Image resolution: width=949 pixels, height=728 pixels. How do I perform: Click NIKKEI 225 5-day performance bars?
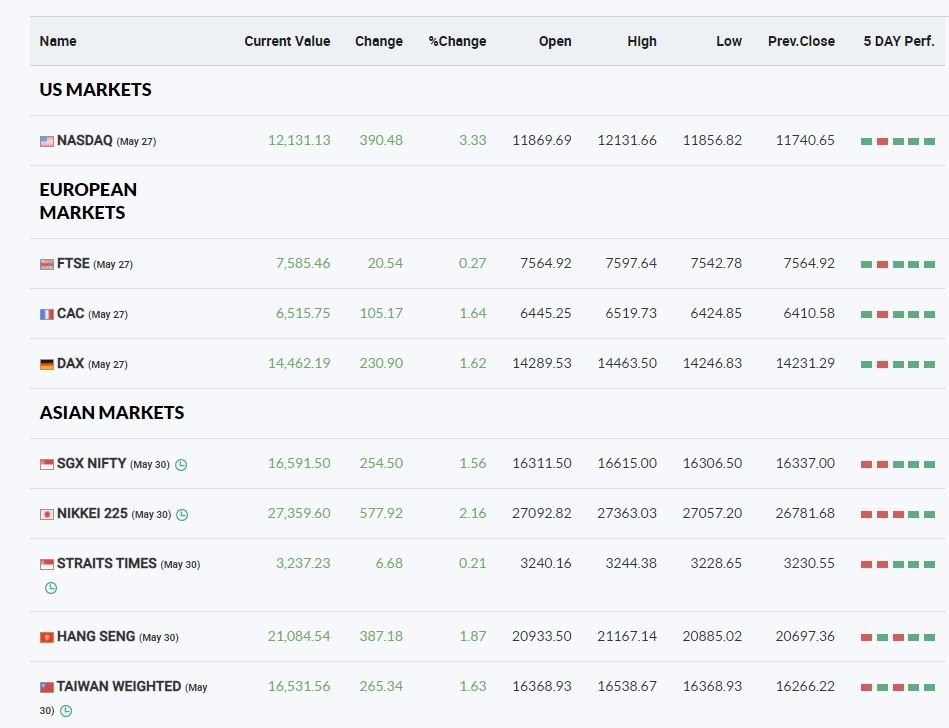pos(898,514)
